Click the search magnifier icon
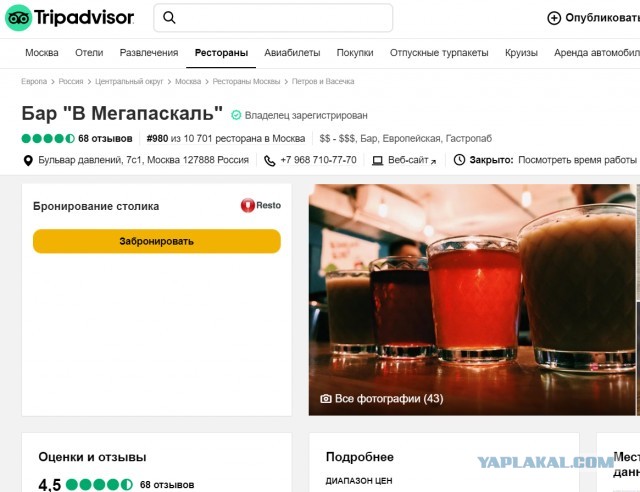The width and height of the screenshot is (640, 492). coord(169,18)
